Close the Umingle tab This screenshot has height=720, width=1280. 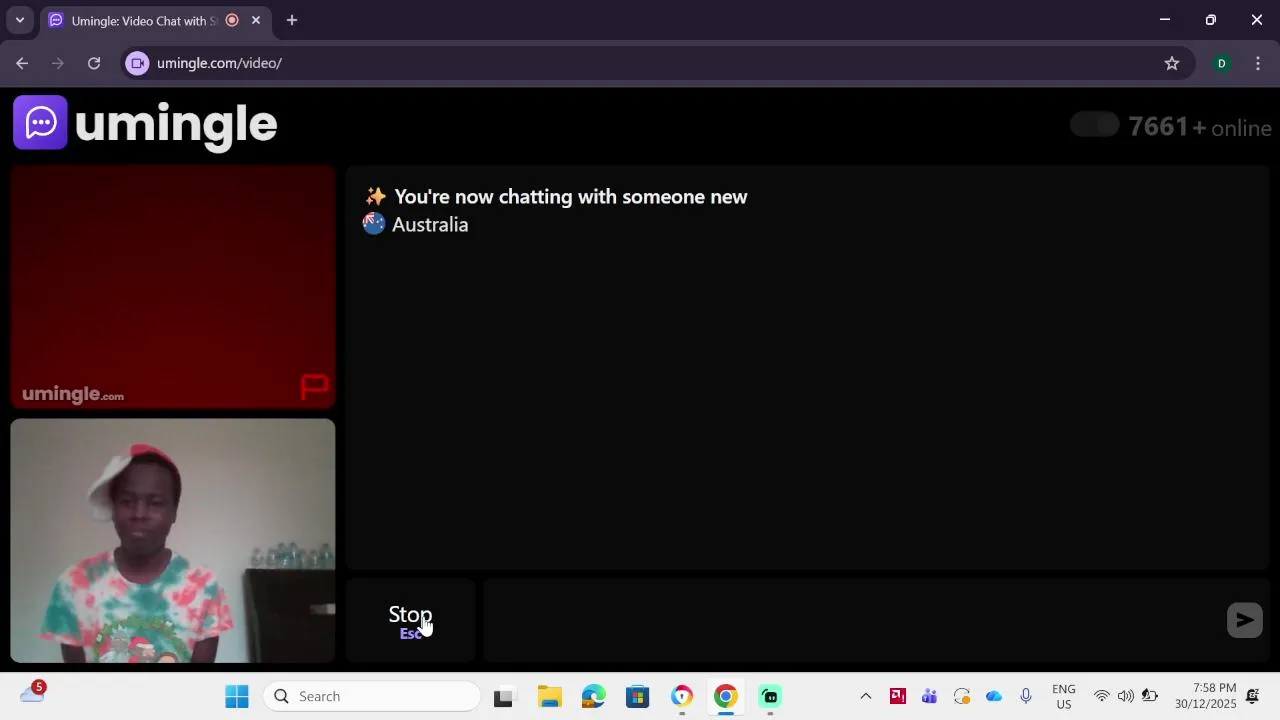256,20
